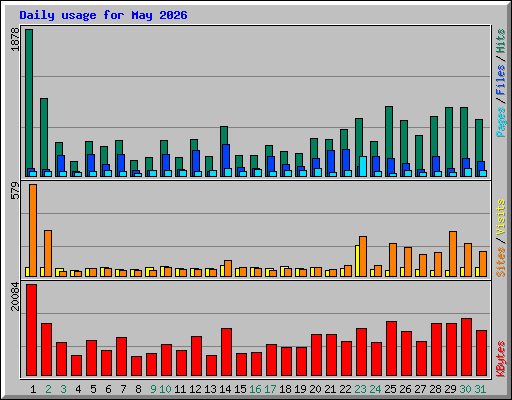Click day label 28 on x-axis

point(435,389)
